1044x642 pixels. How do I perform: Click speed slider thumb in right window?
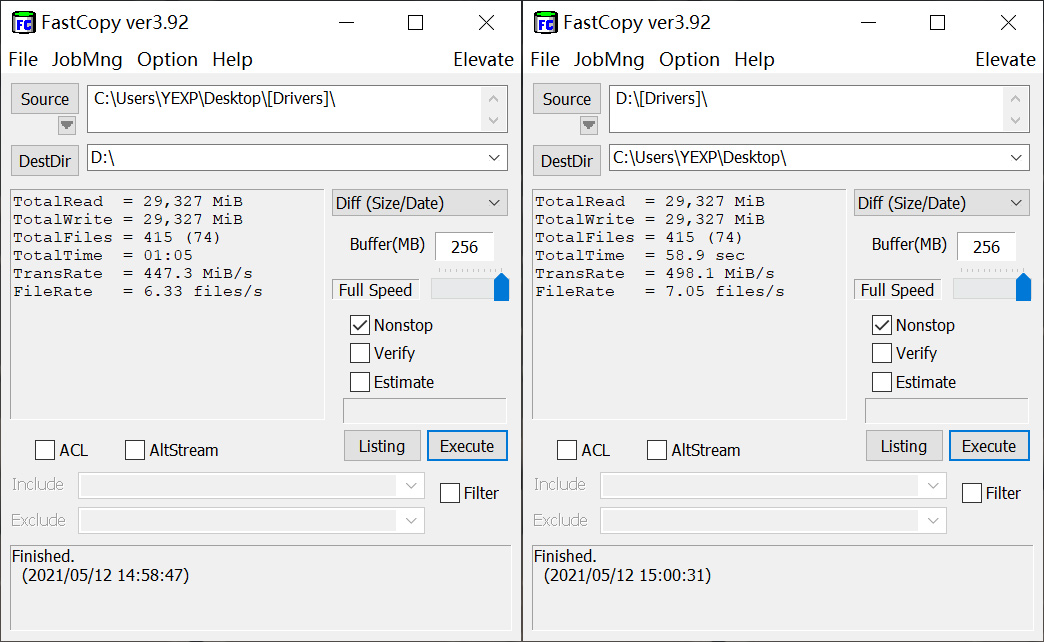pyautogui.click(x=1023, y=287)
